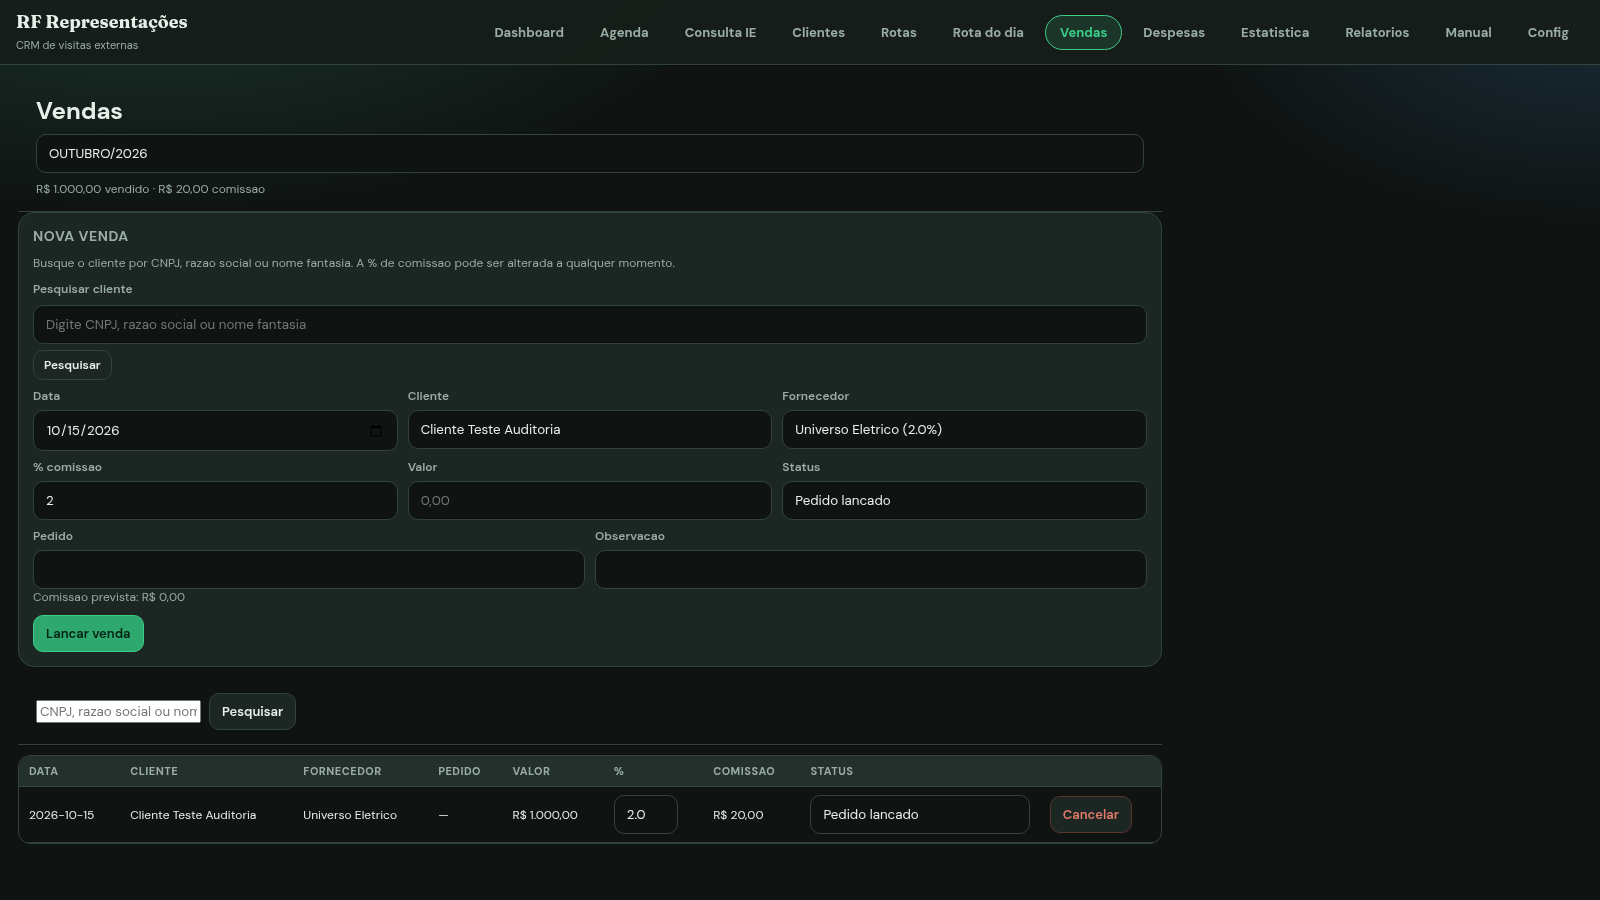Click Pesquisar button under Pesquisar cliente

click(72, 365)
